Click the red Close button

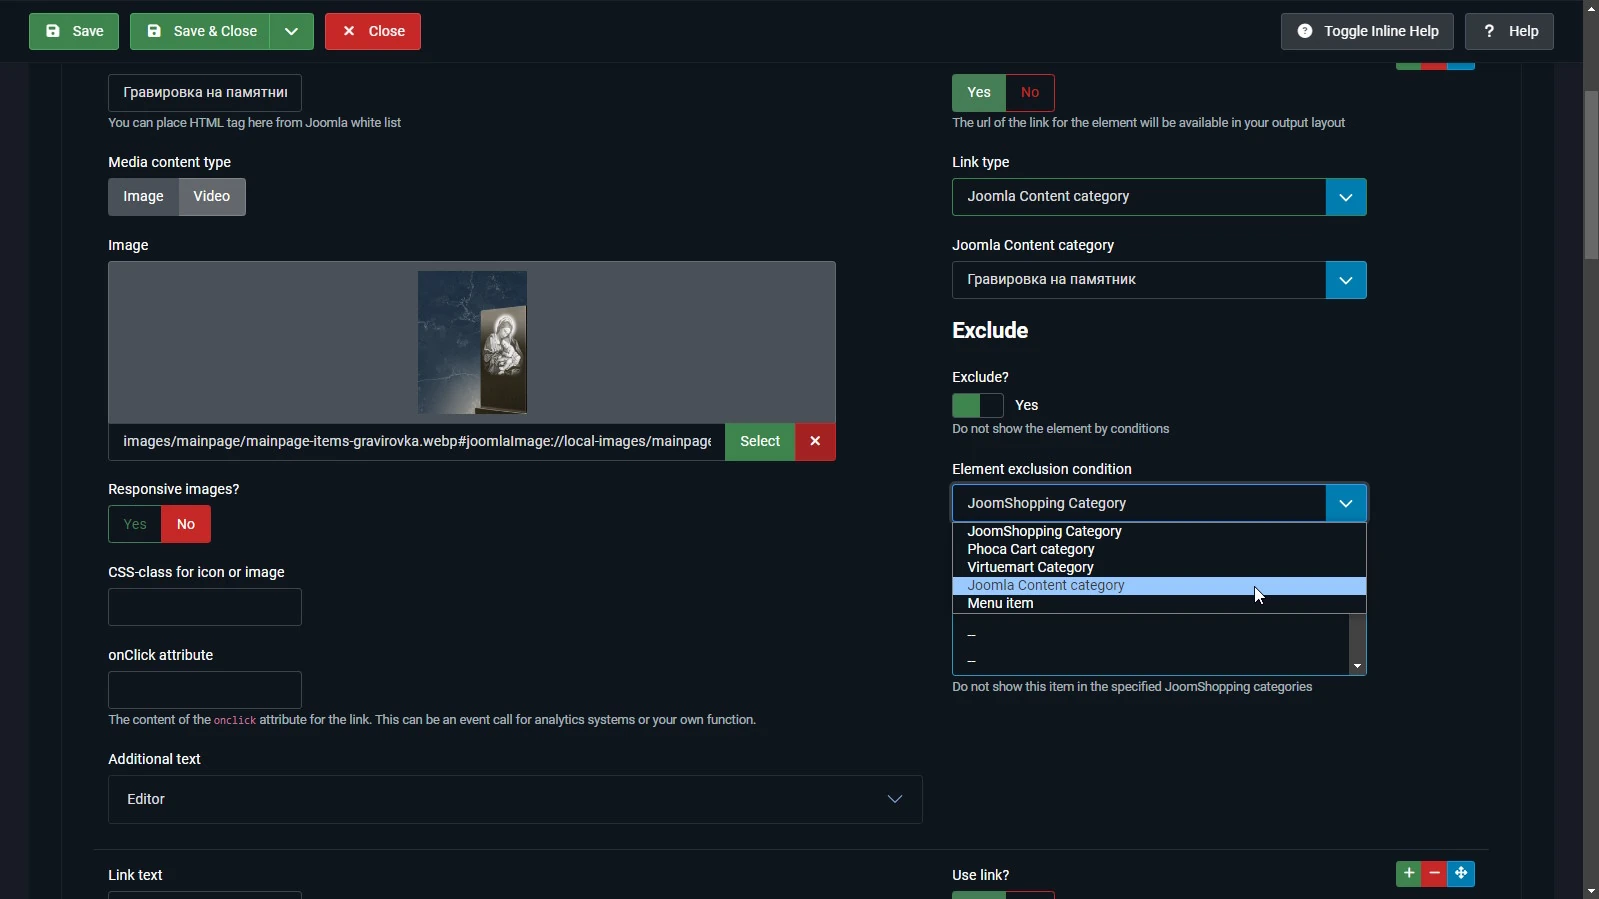pos(373,32)
